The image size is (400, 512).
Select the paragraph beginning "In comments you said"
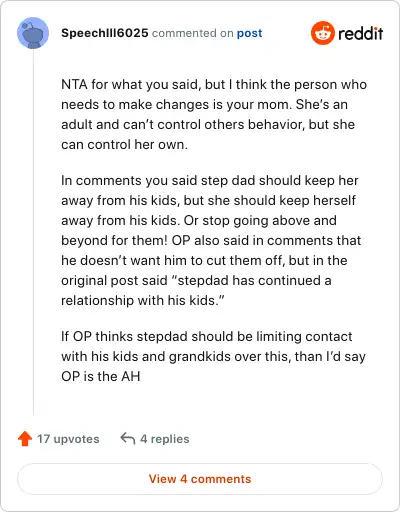tap(211, 240)
